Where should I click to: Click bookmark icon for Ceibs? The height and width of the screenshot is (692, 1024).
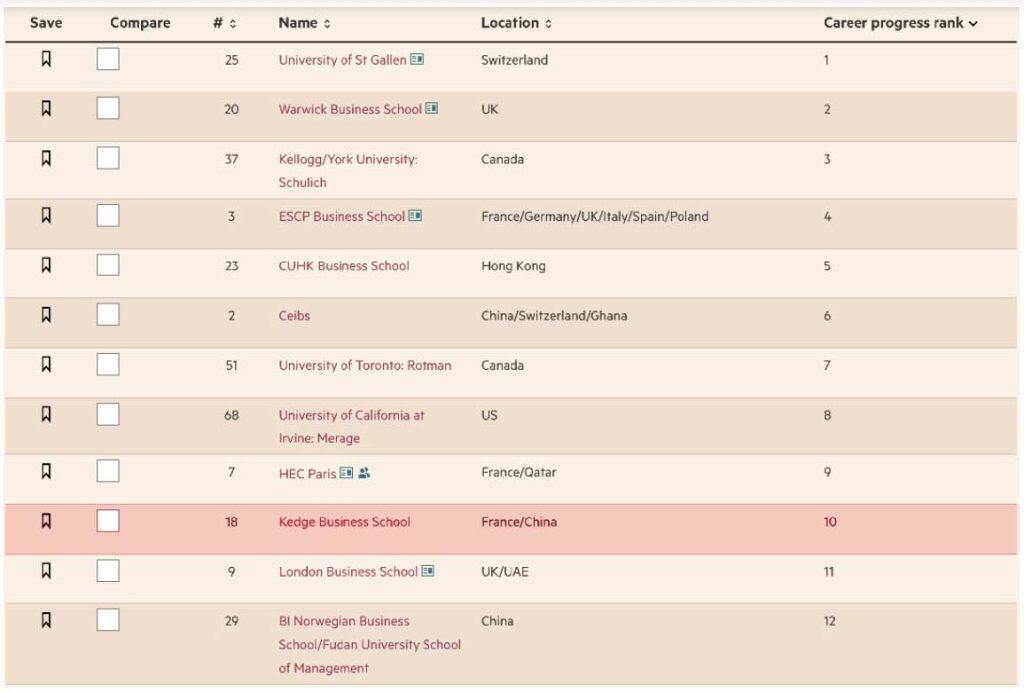[x=46, y=315]
